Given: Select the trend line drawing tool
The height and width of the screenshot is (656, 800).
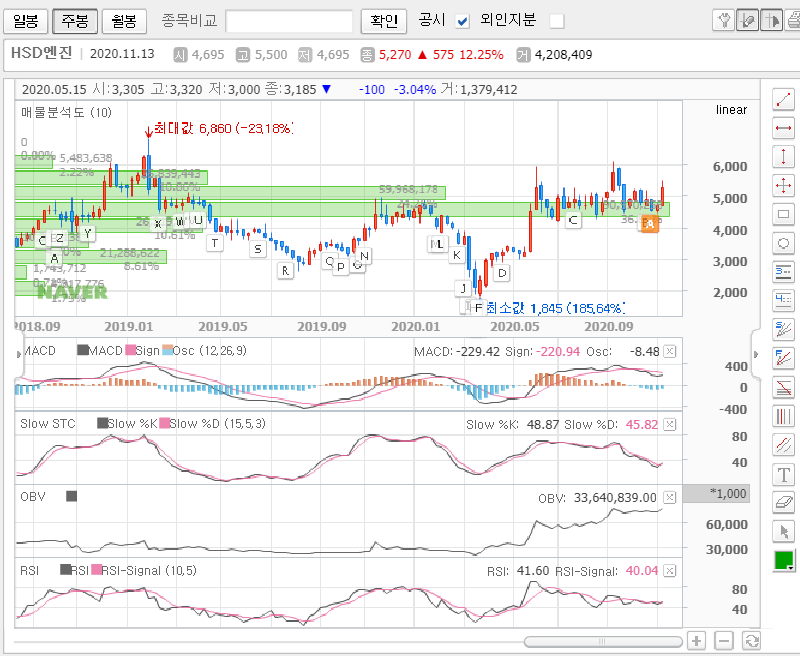Looking at the screenshot, I should coord(783,99).
